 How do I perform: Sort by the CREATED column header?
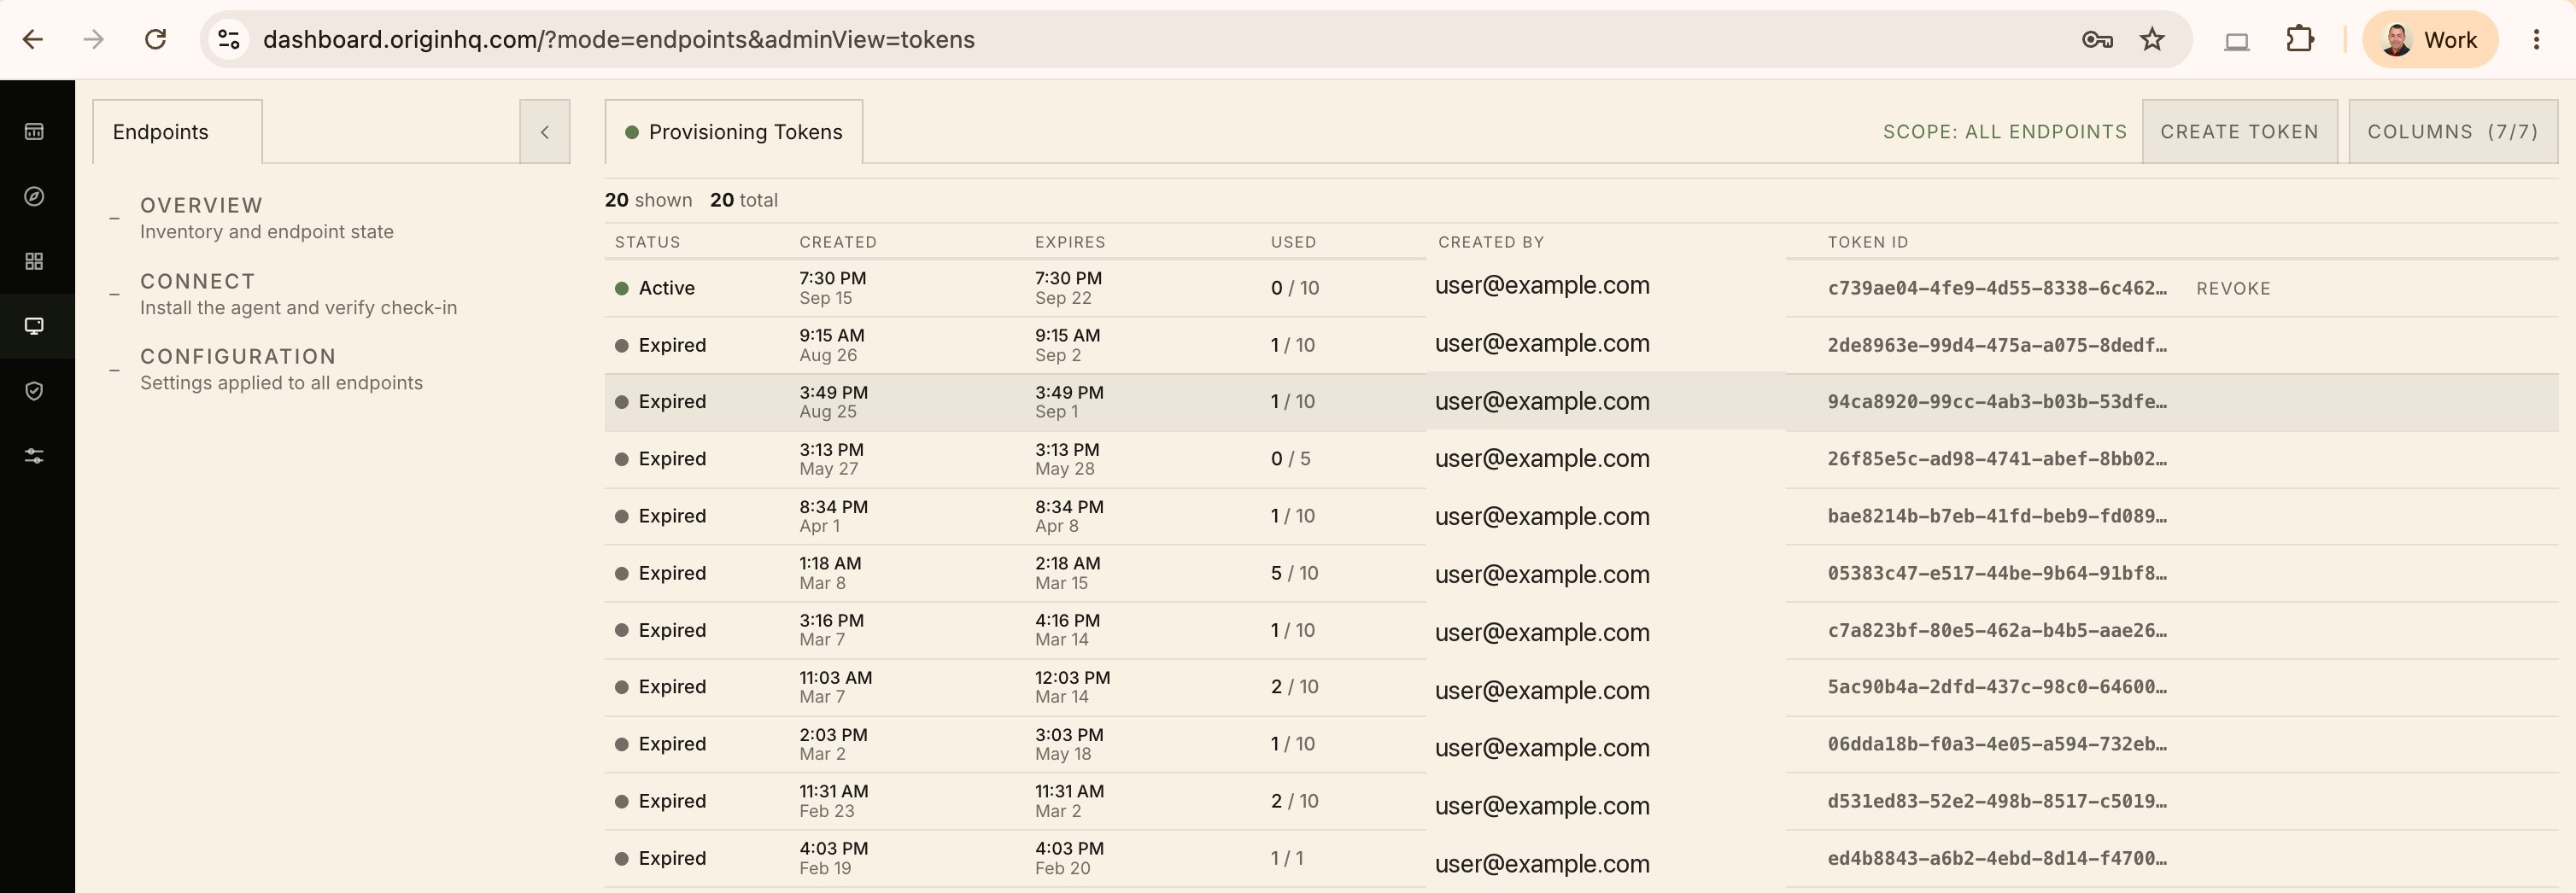pos(837,242)
